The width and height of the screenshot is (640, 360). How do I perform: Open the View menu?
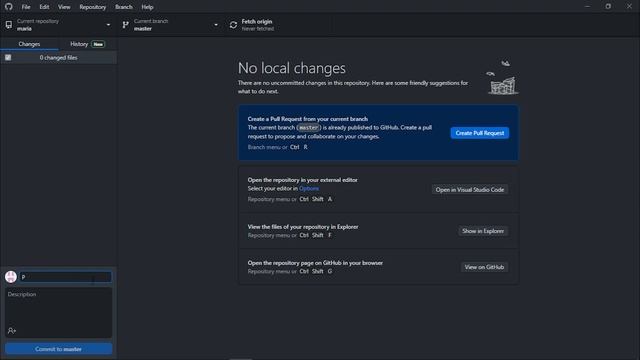64,7
